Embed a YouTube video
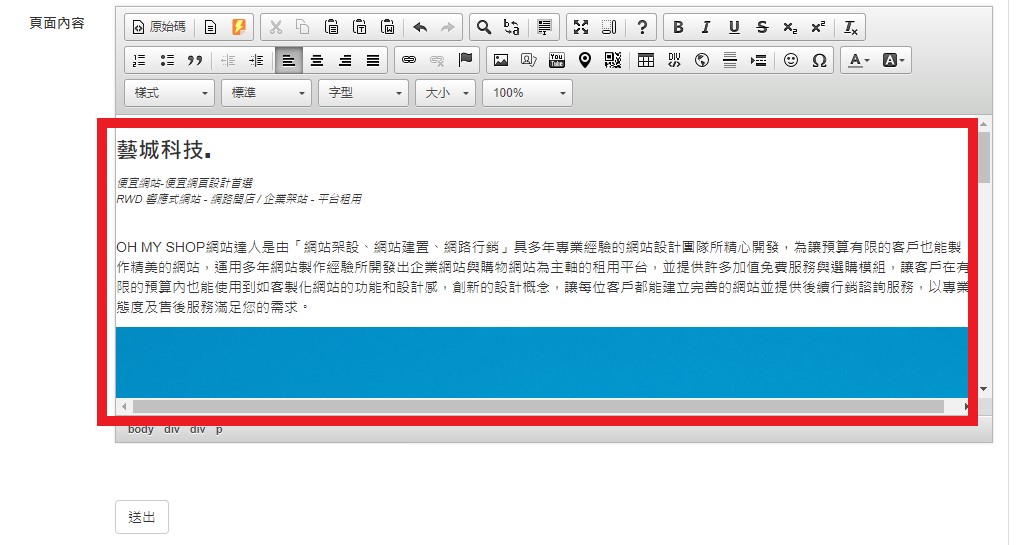1019x545 pixels. coord(556,60)
